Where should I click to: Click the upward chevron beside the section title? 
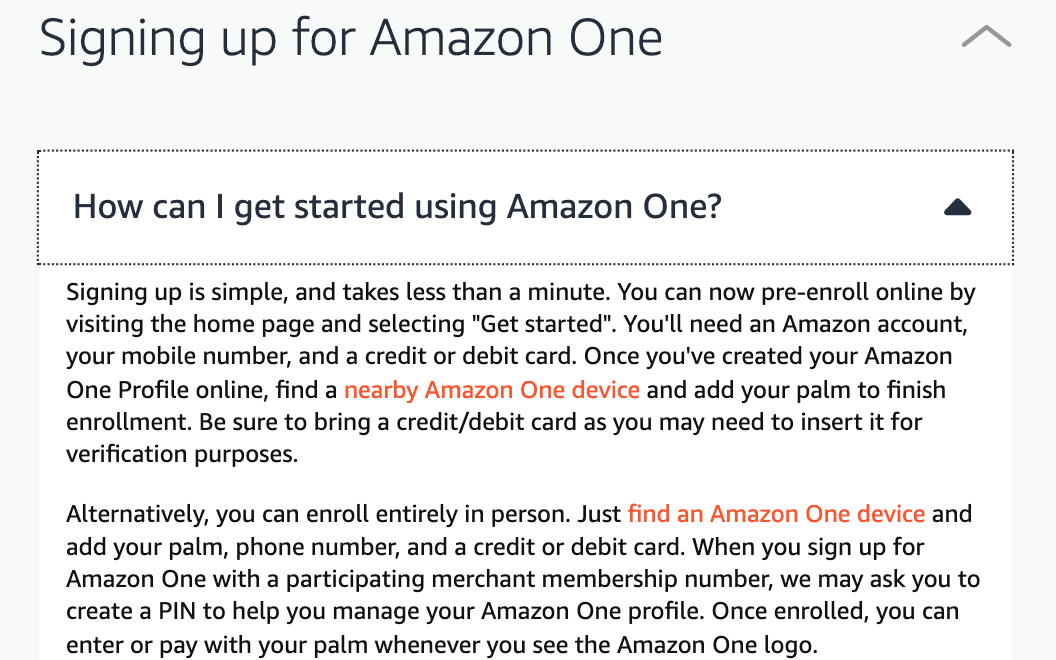point(986,36)
